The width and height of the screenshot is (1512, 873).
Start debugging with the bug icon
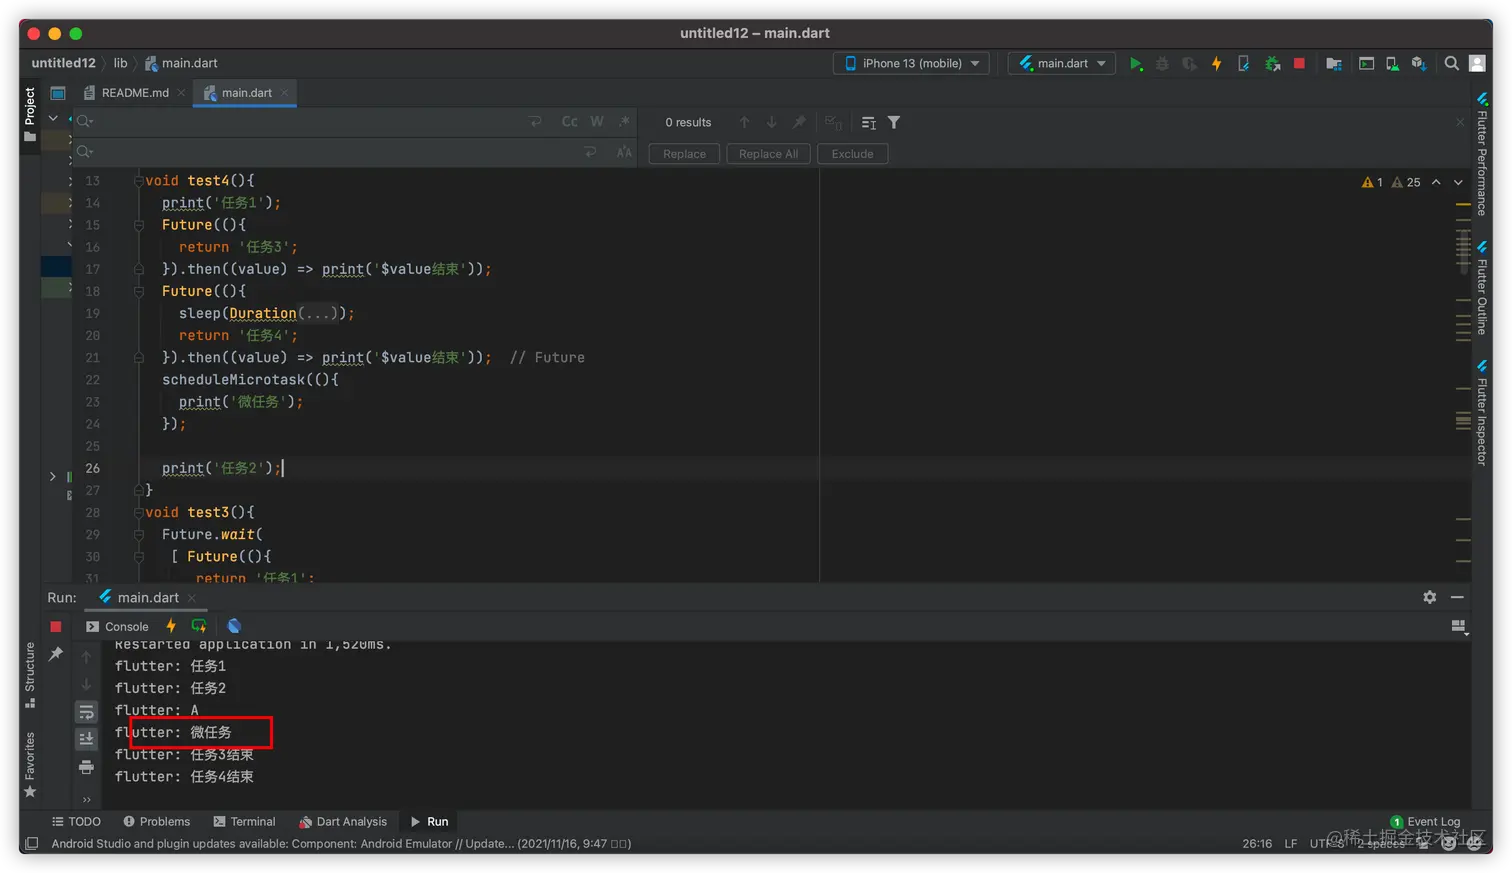[x=1162, y=63]
